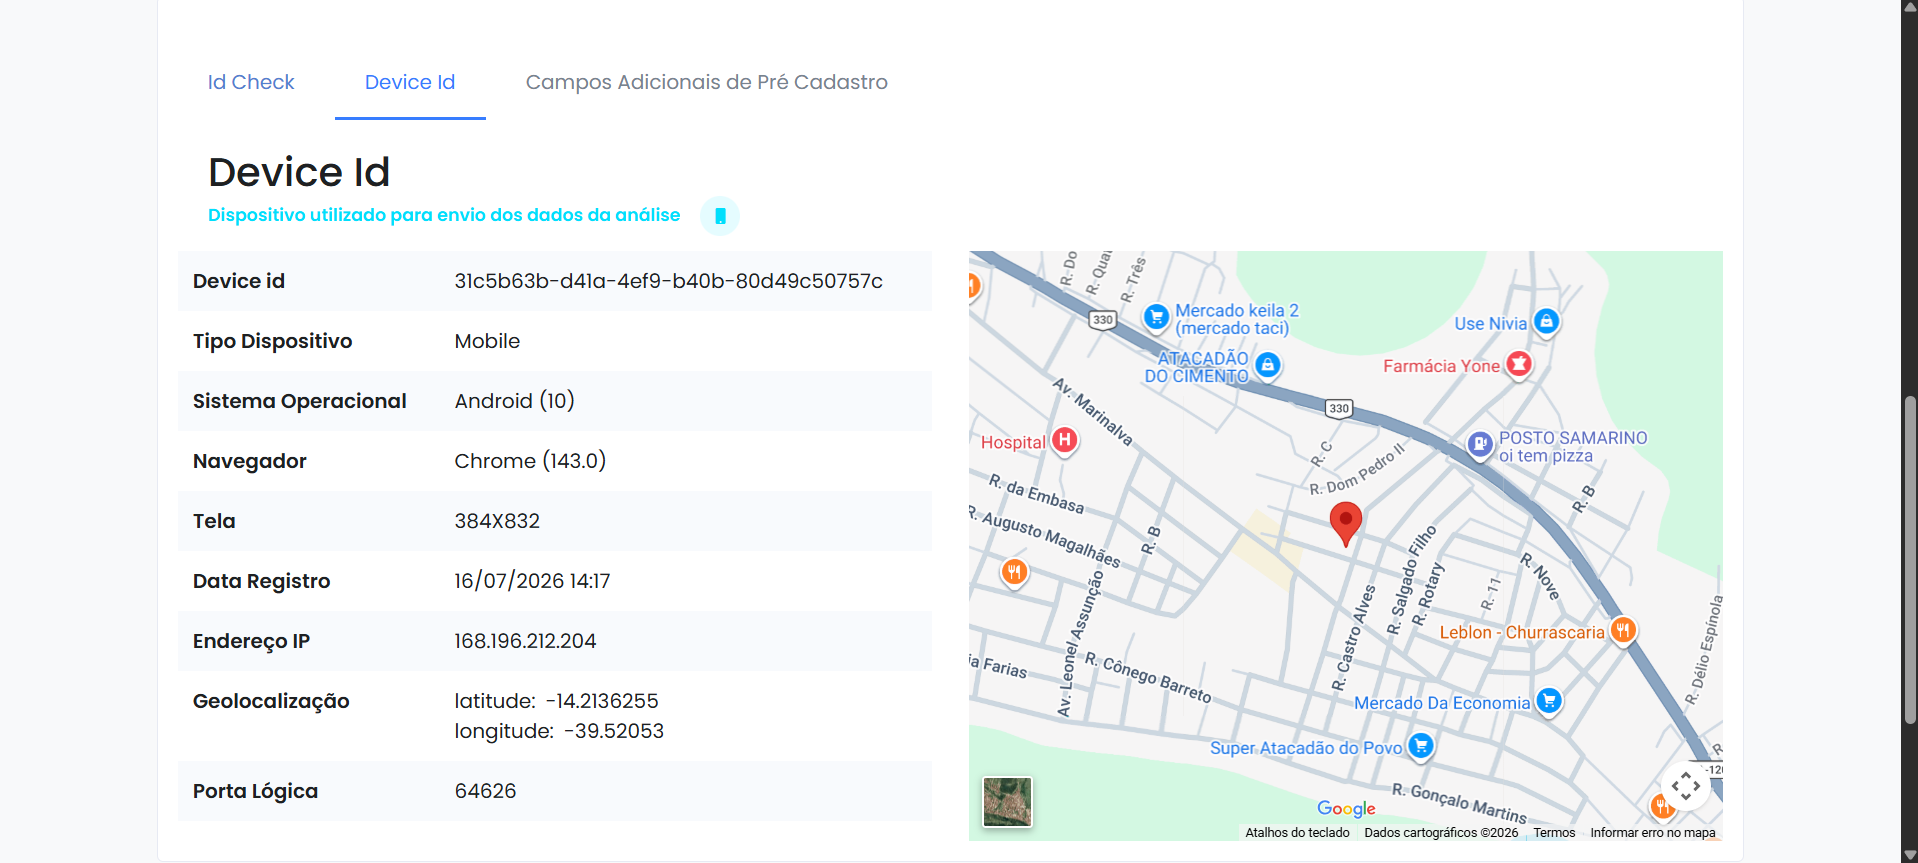Click the Mercado keila 2 map label
Viewport: 1918px width, 863px height.
pyautogui.click(x=1237, y=319)
